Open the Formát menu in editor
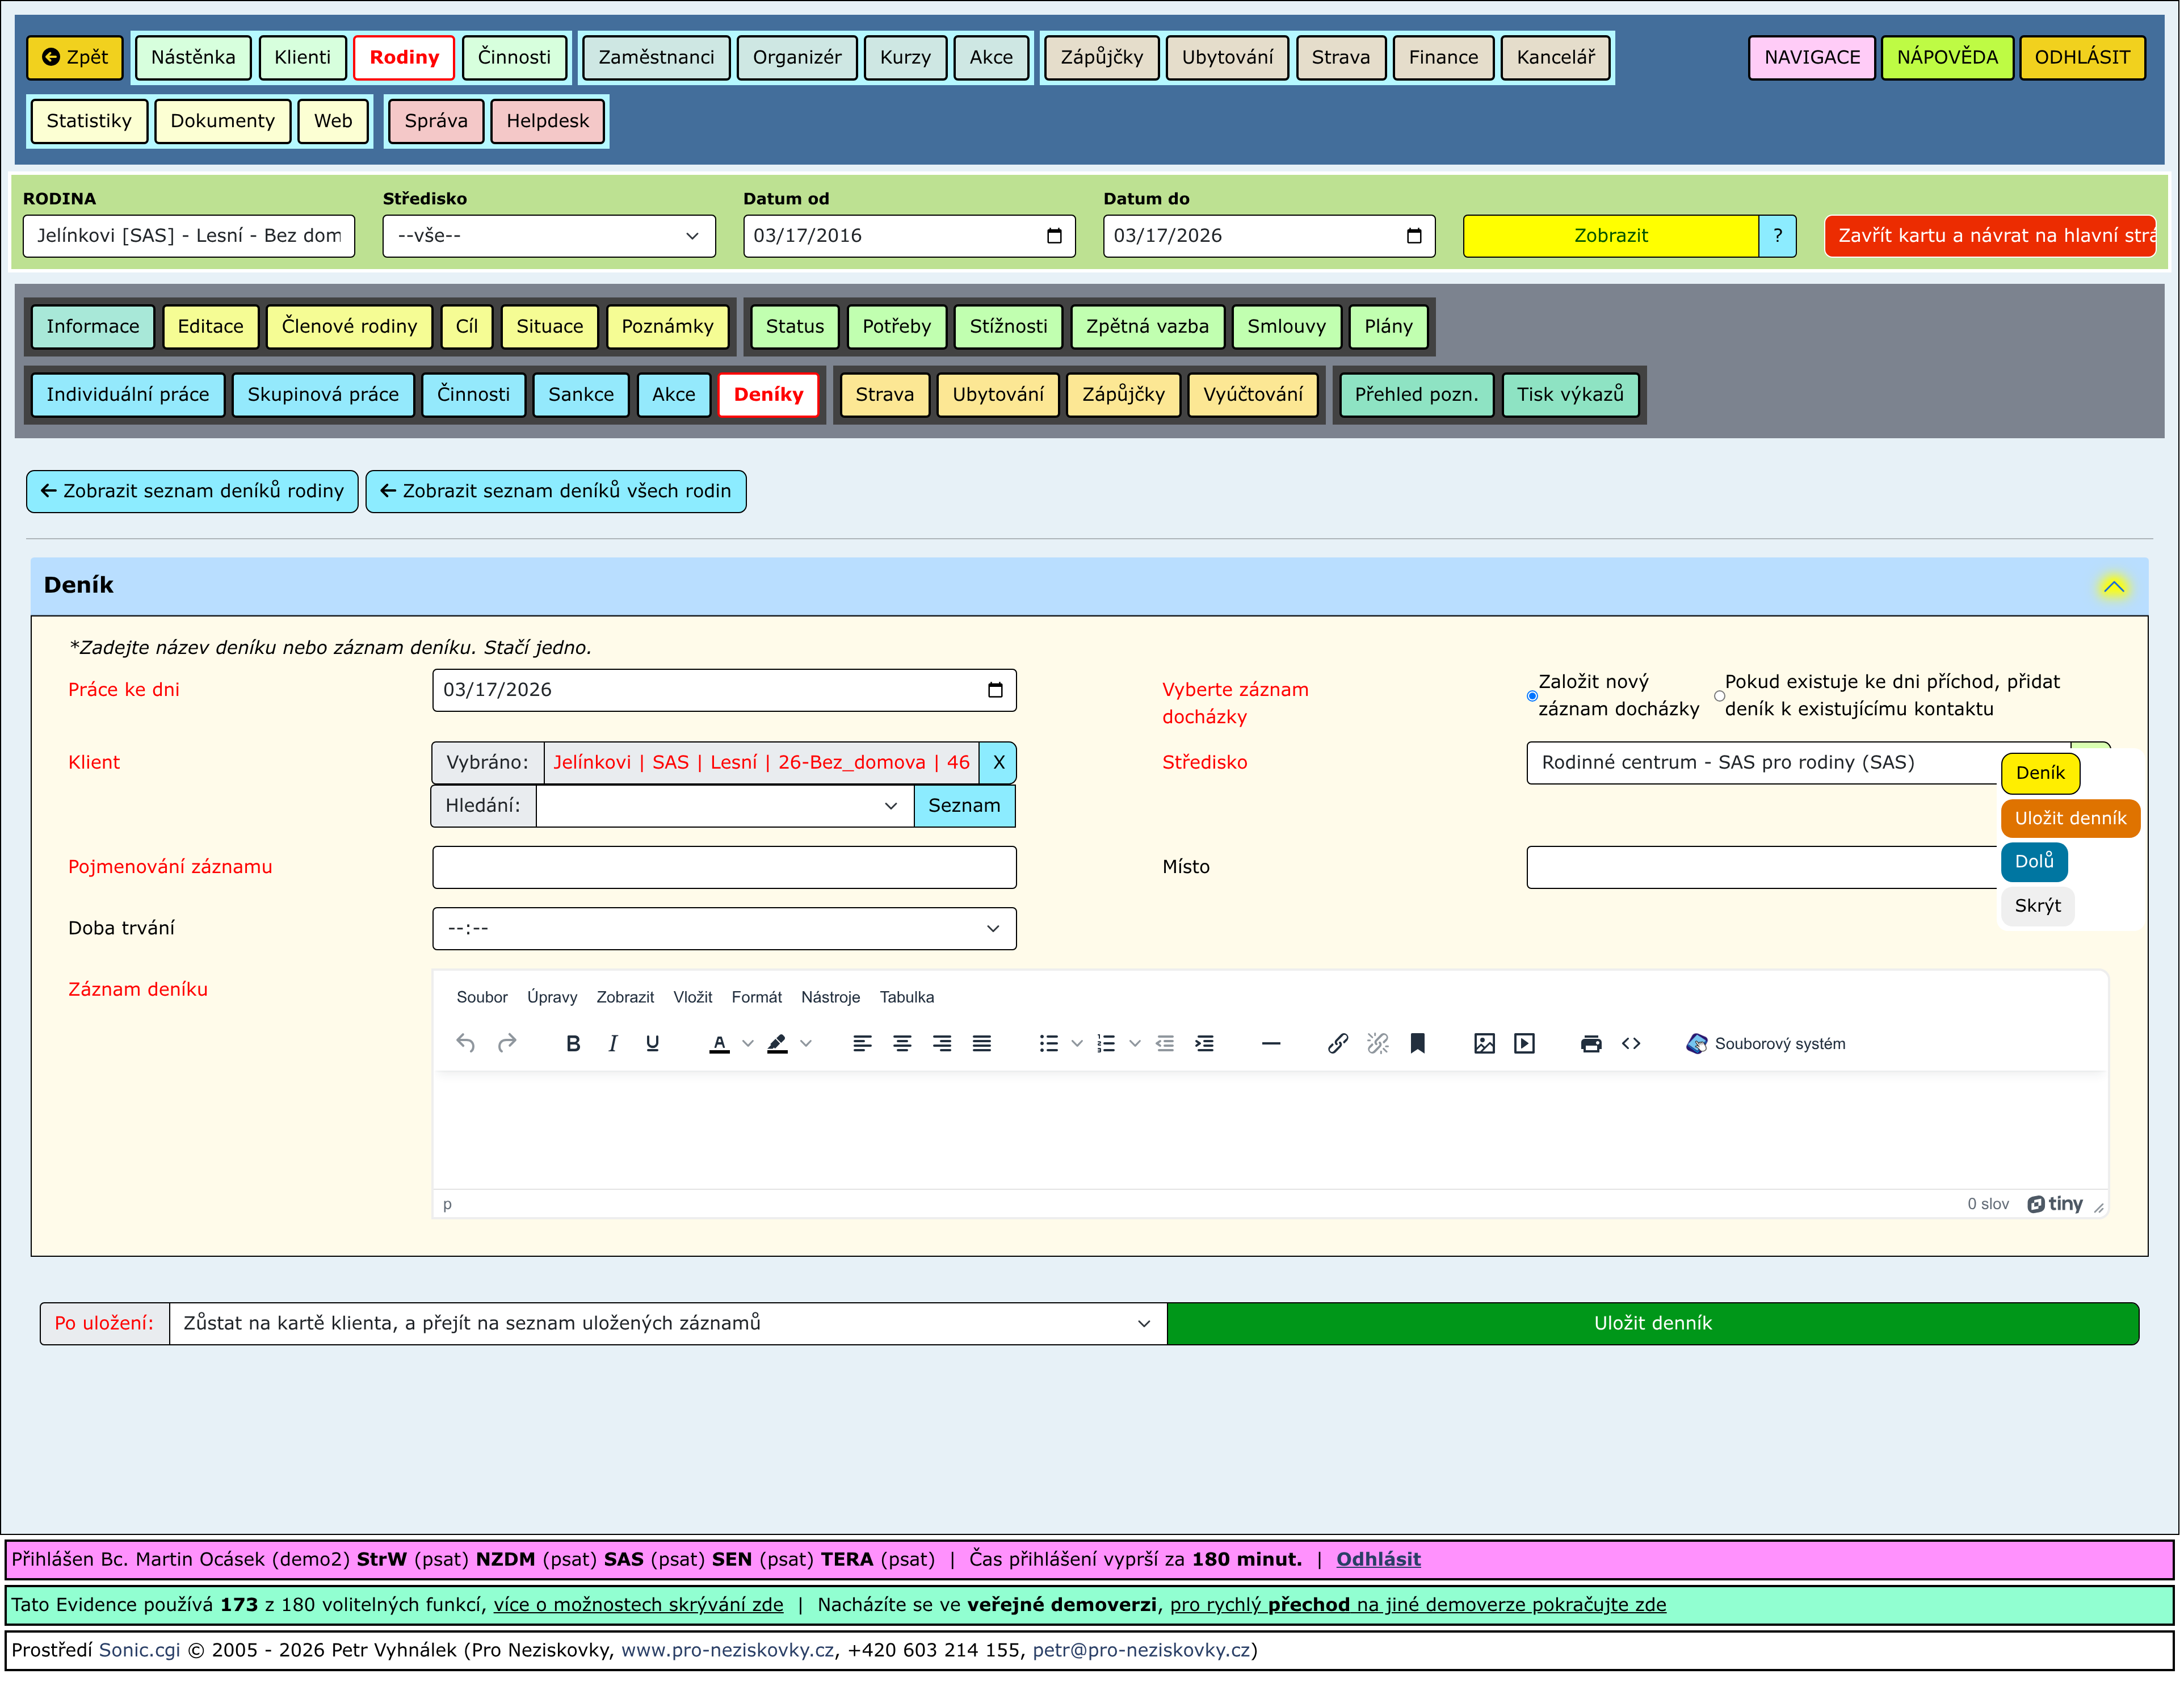This screenshot has width=2184, height=1703. click(x=756, y=998)
